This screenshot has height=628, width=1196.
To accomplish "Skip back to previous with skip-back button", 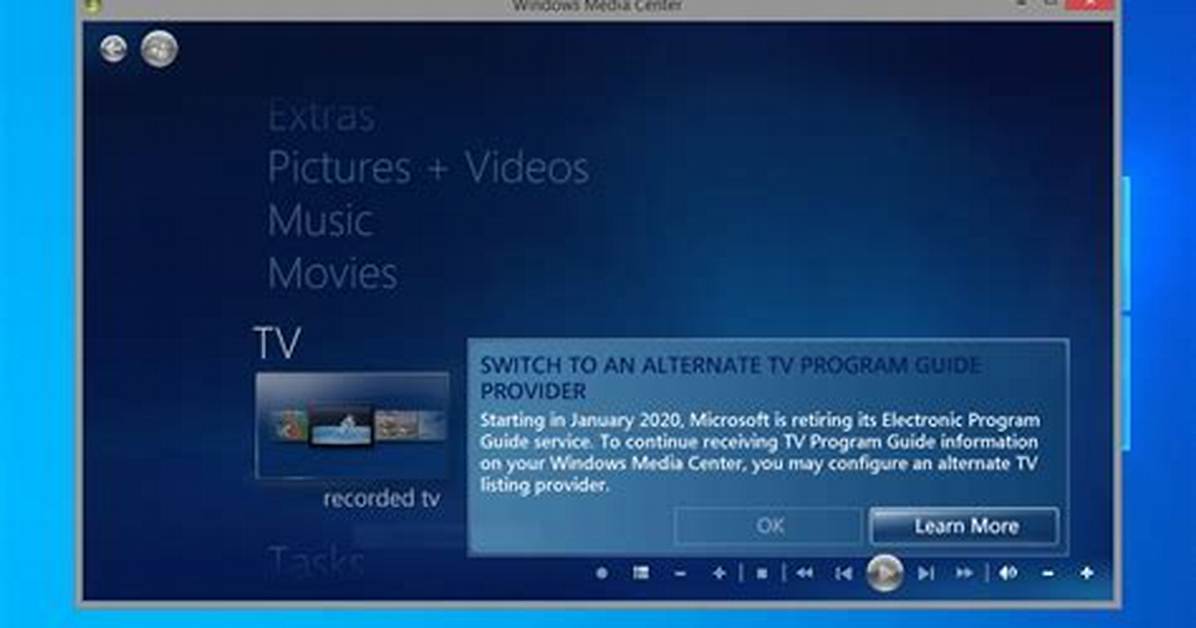I will 843,573.
